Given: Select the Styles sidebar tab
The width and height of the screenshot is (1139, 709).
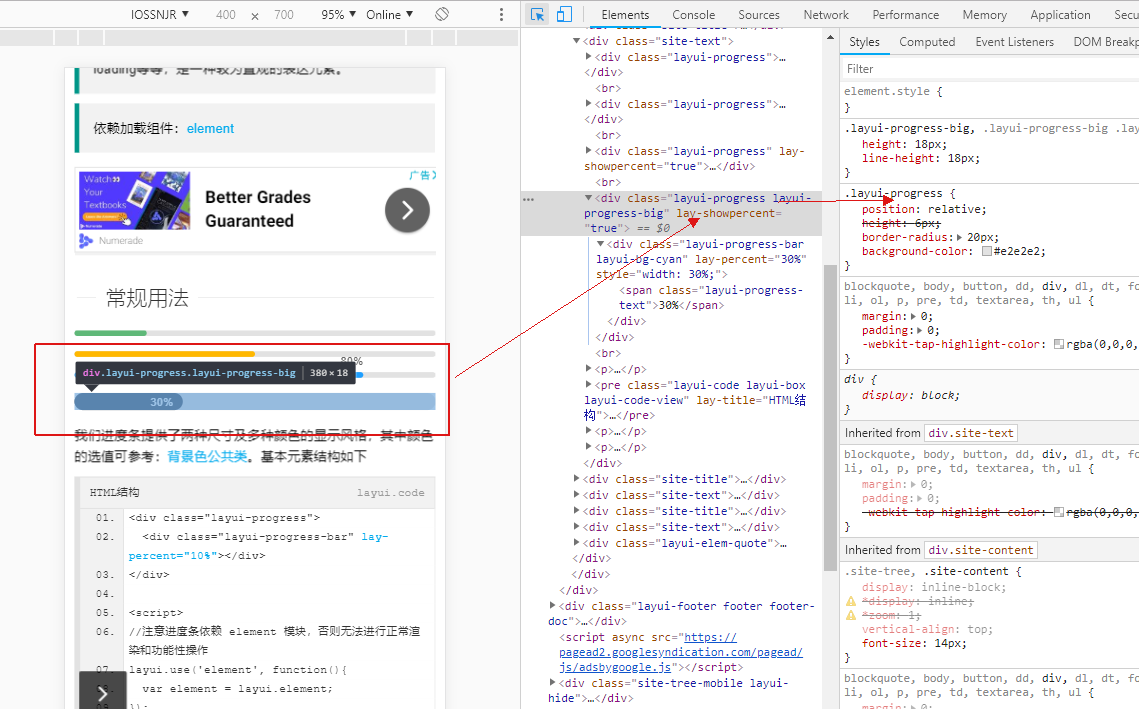Looking at the screenshot, I should click(864, 42).
